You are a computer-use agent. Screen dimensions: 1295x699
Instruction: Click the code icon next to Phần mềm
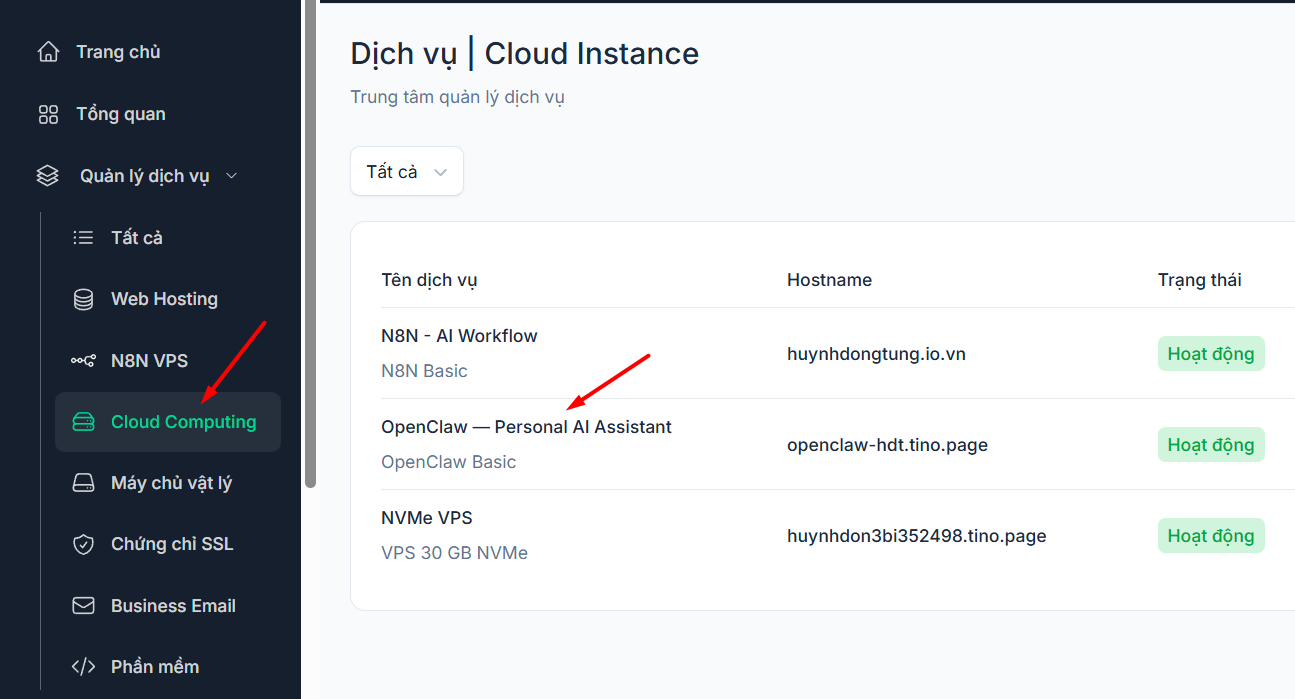83,666
